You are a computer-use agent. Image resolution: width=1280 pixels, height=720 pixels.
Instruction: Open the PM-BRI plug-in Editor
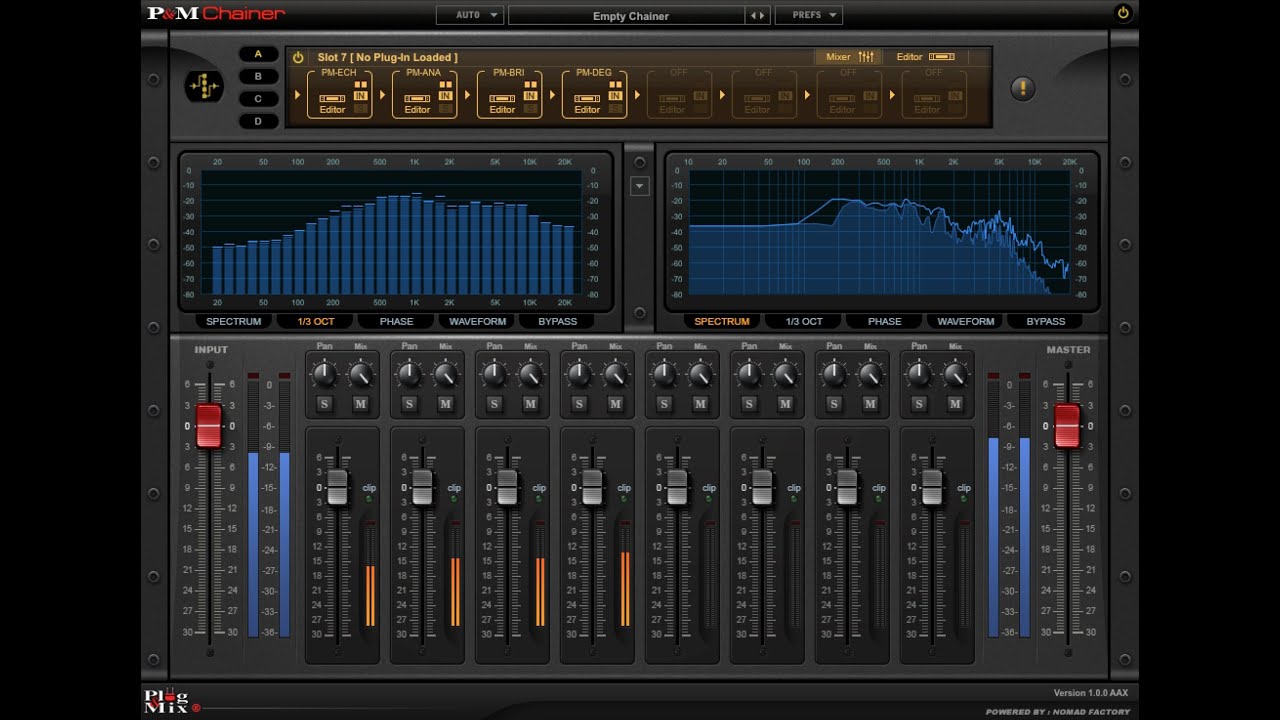pos(502,104)
